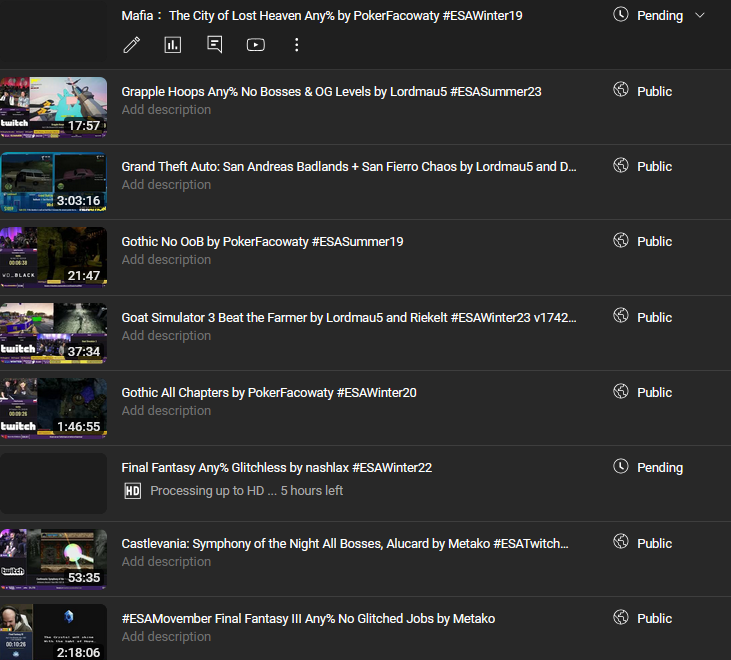This screenshot has width=731, height=660.
Task: Add description to GTA San Andreas video
Action: pos(166,185)
